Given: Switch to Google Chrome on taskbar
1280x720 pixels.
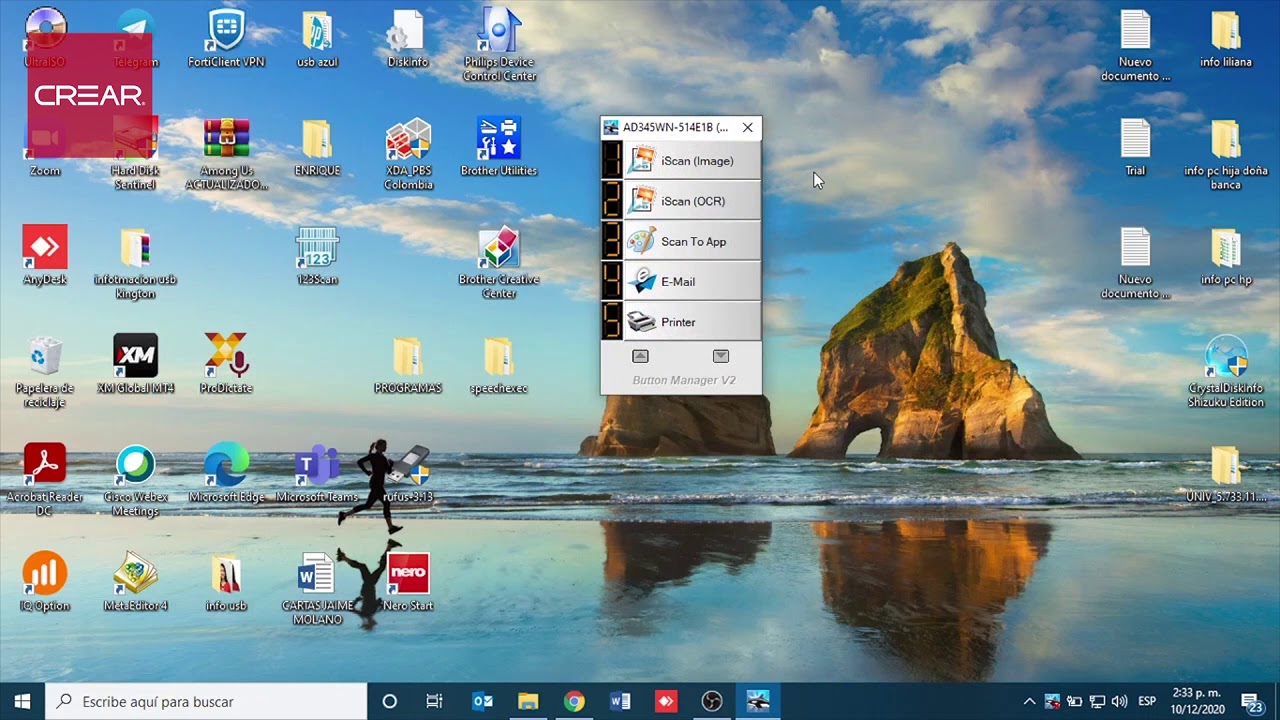Looking at the screenshot, I should tap(574, 701).
